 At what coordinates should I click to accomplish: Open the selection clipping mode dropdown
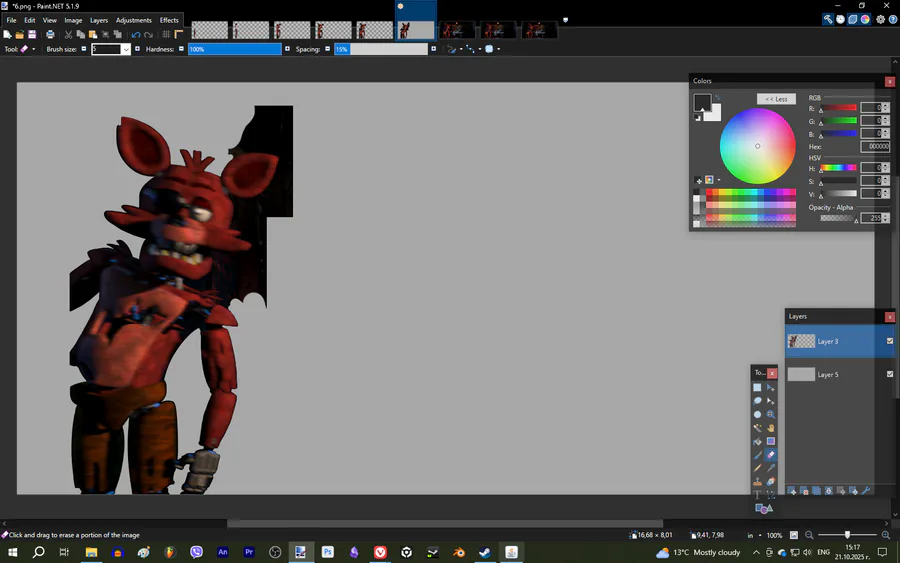498,49
